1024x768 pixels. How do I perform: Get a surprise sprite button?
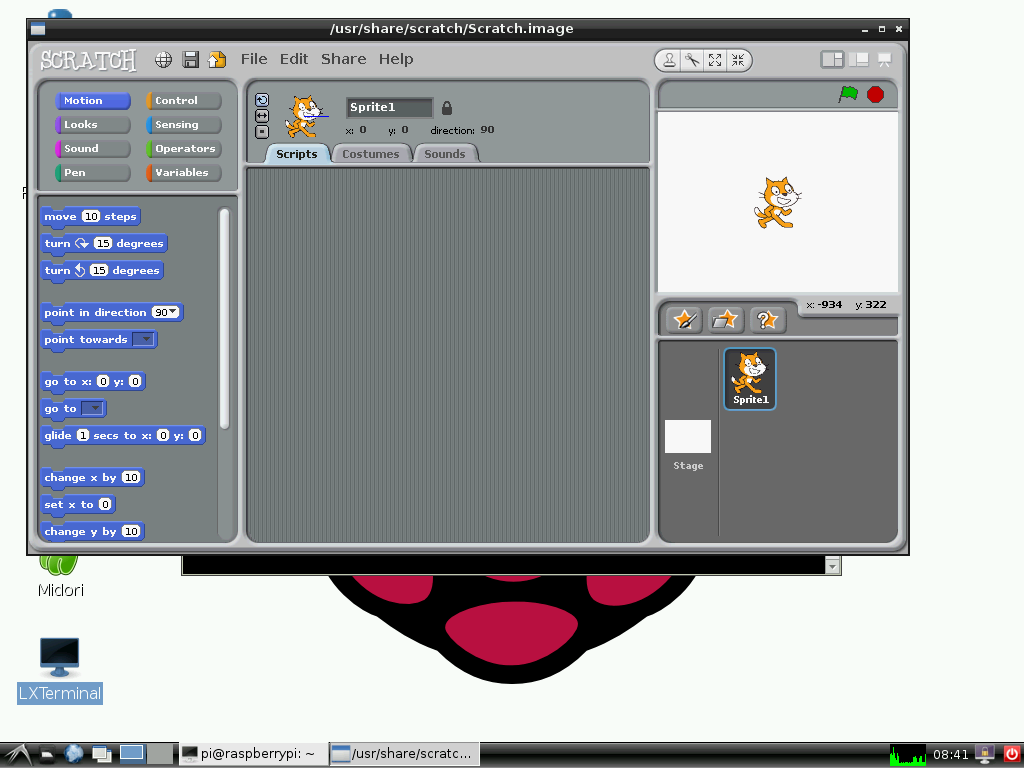pos(766,319)
